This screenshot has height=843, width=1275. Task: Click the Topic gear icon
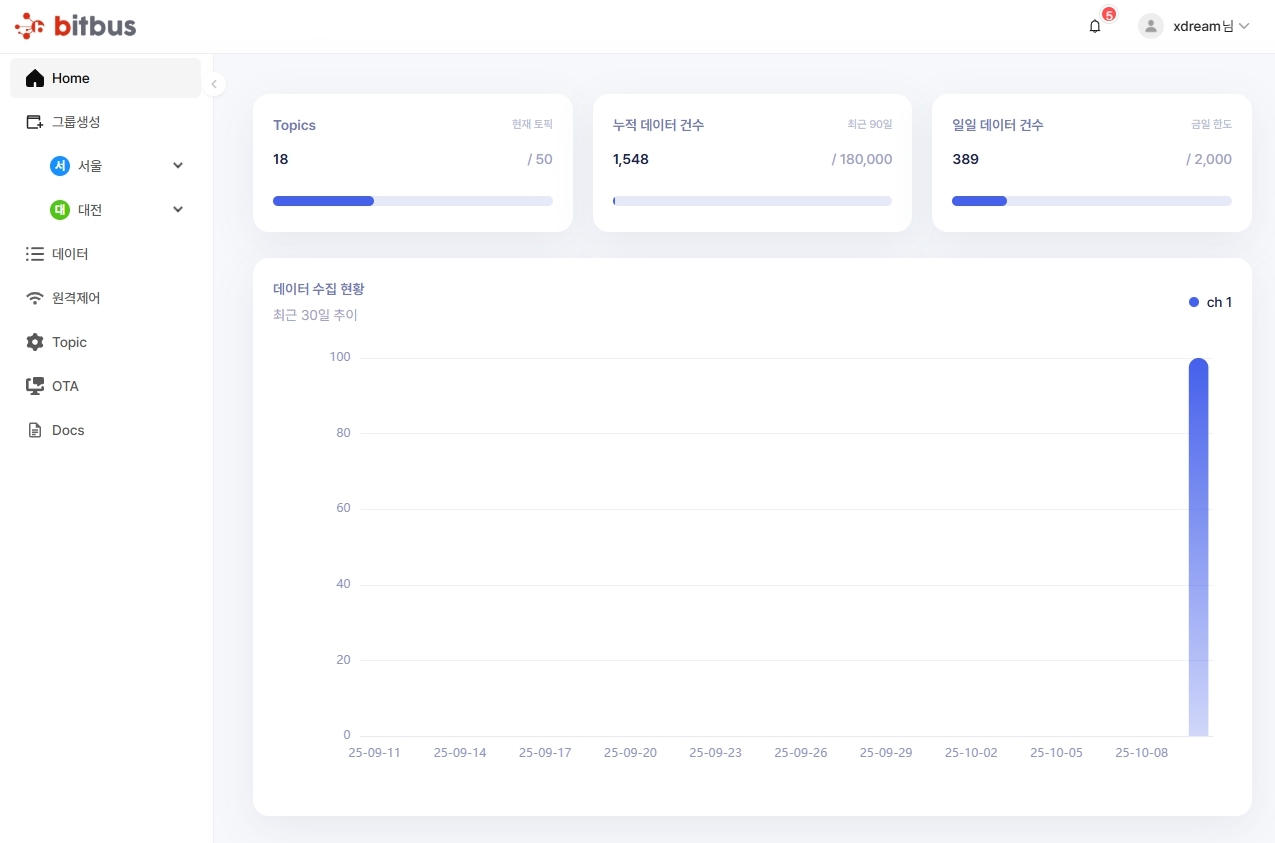pos(35,342)
